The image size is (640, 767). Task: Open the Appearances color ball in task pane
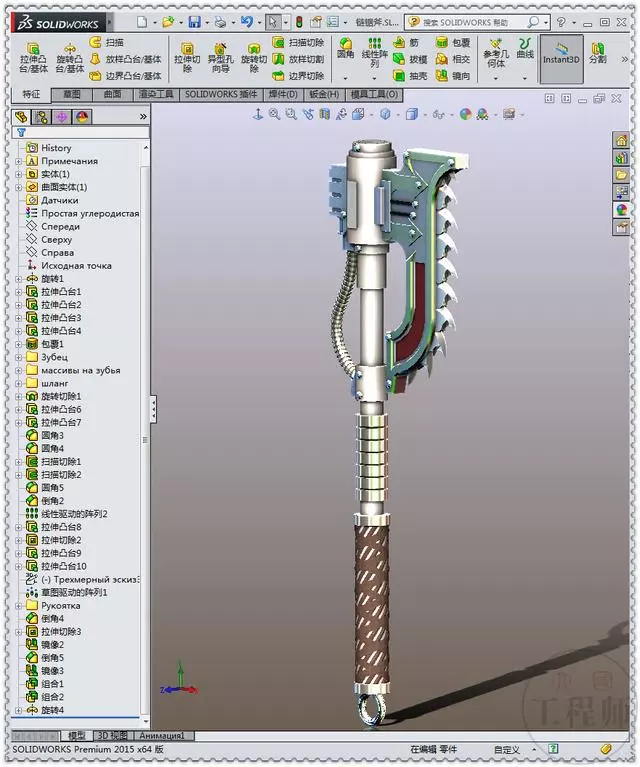(621, 209)
